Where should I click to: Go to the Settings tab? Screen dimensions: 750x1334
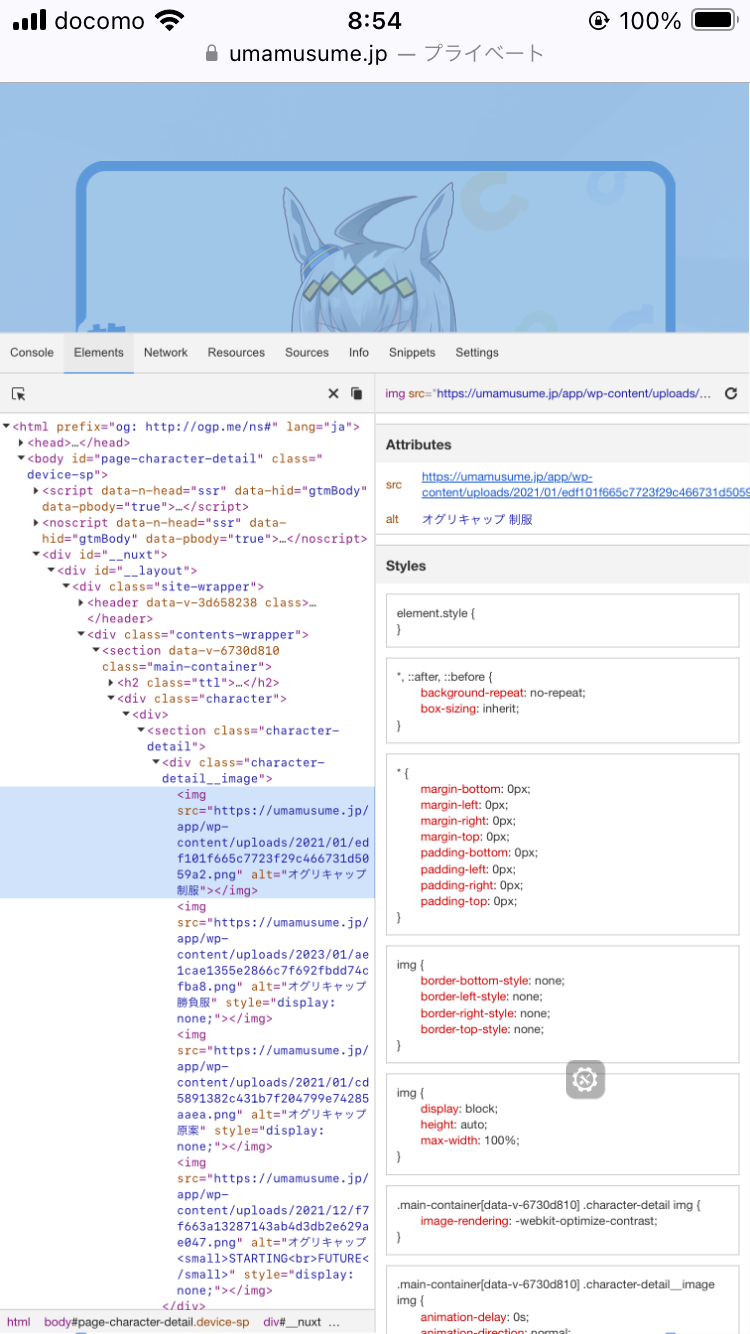pos(477,353)
